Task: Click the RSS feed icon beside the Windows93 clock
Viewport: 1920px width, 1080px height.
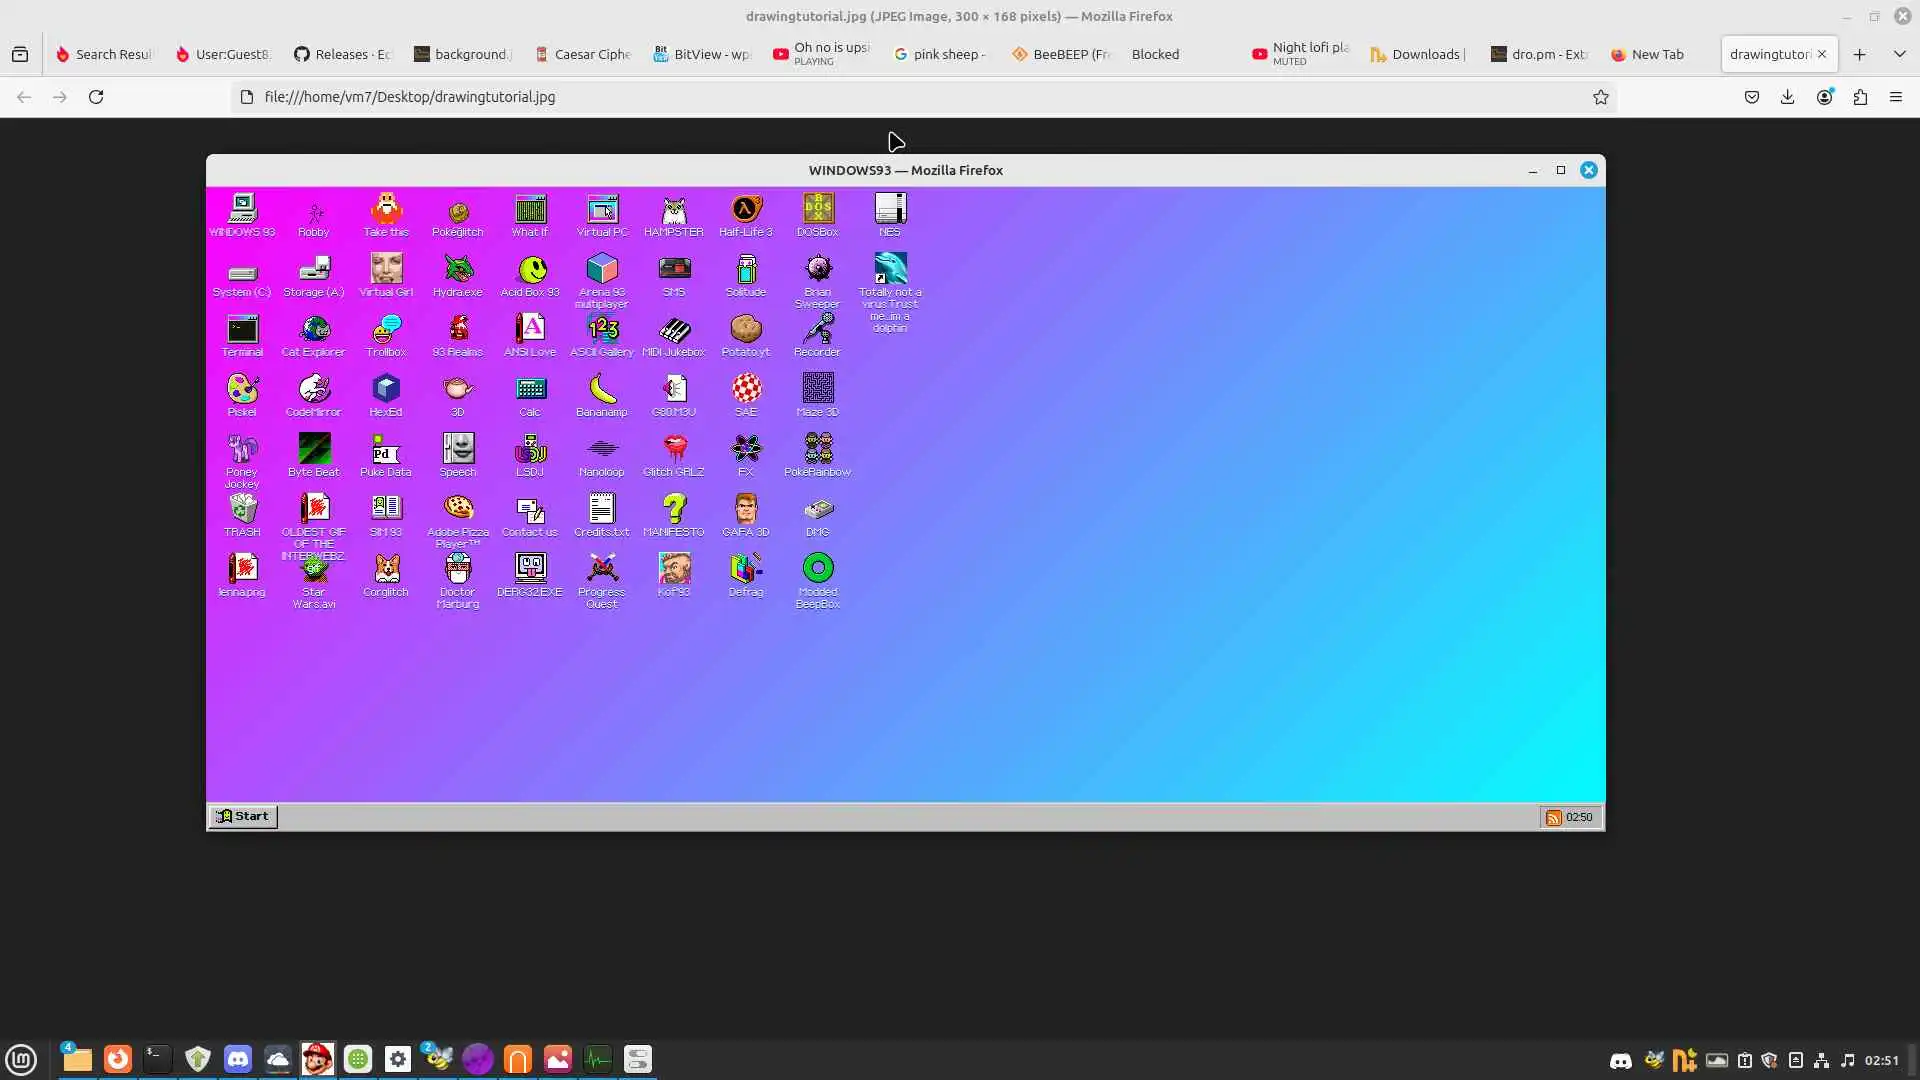Action: tap(1553, 818)
